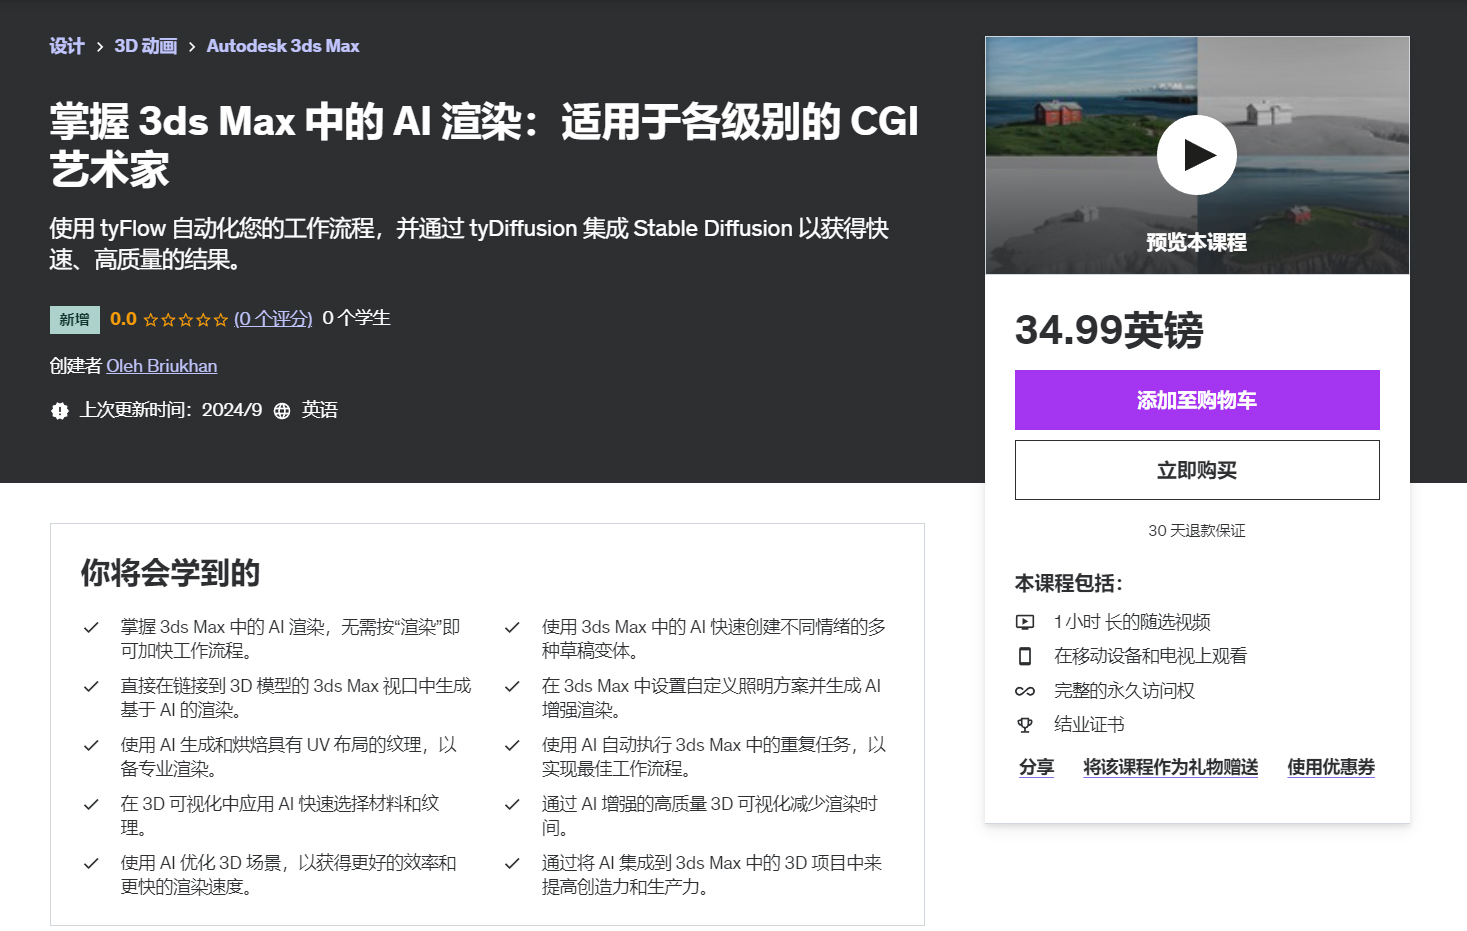
Task: Click the checkmark beside 使用 AI 优化 3D 场景
Action: click(91, 863)
